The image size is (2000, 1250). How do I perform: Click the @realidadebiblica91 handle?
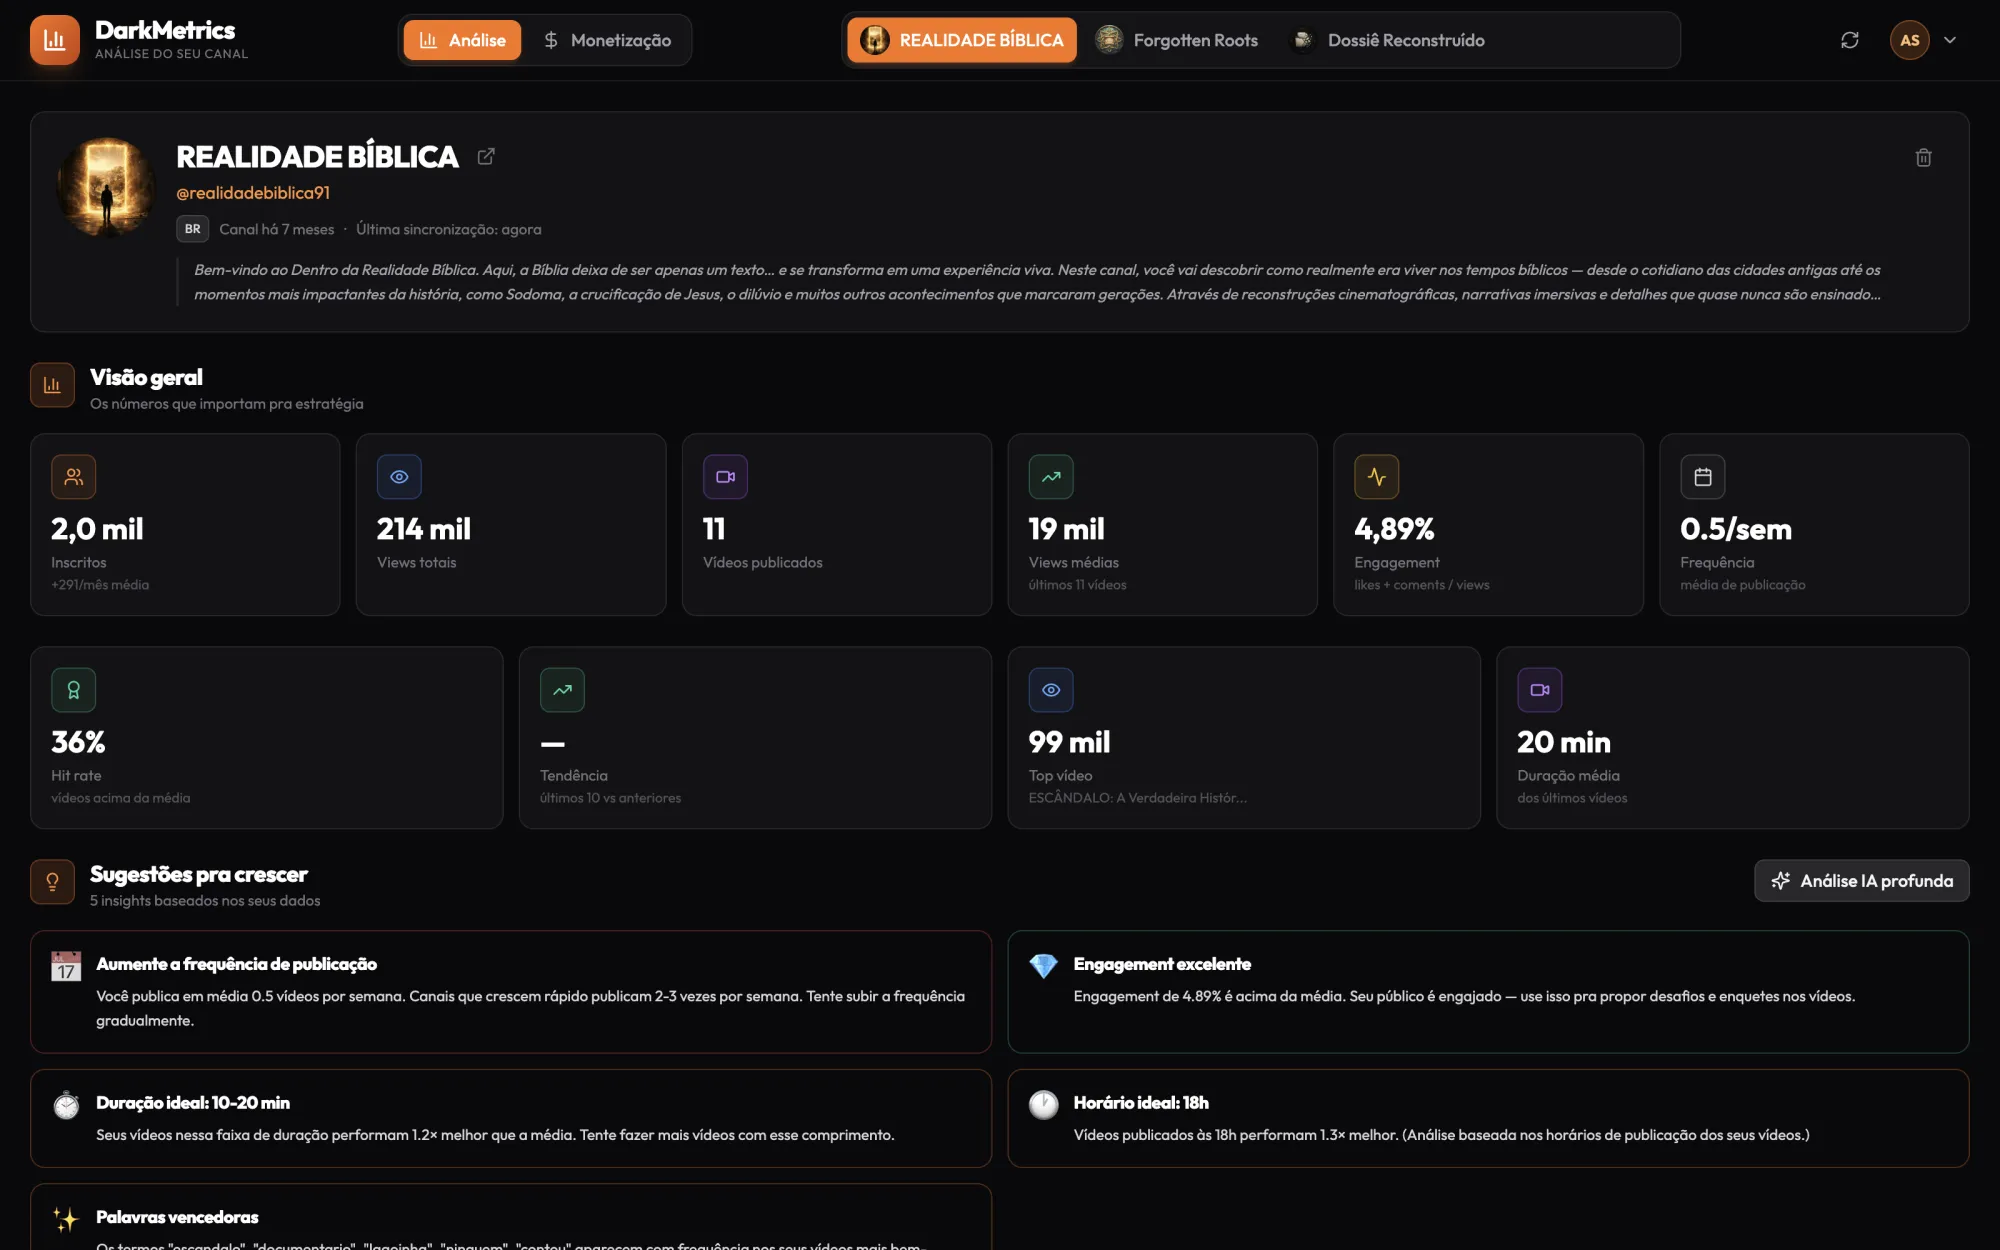tap(253, 192)
